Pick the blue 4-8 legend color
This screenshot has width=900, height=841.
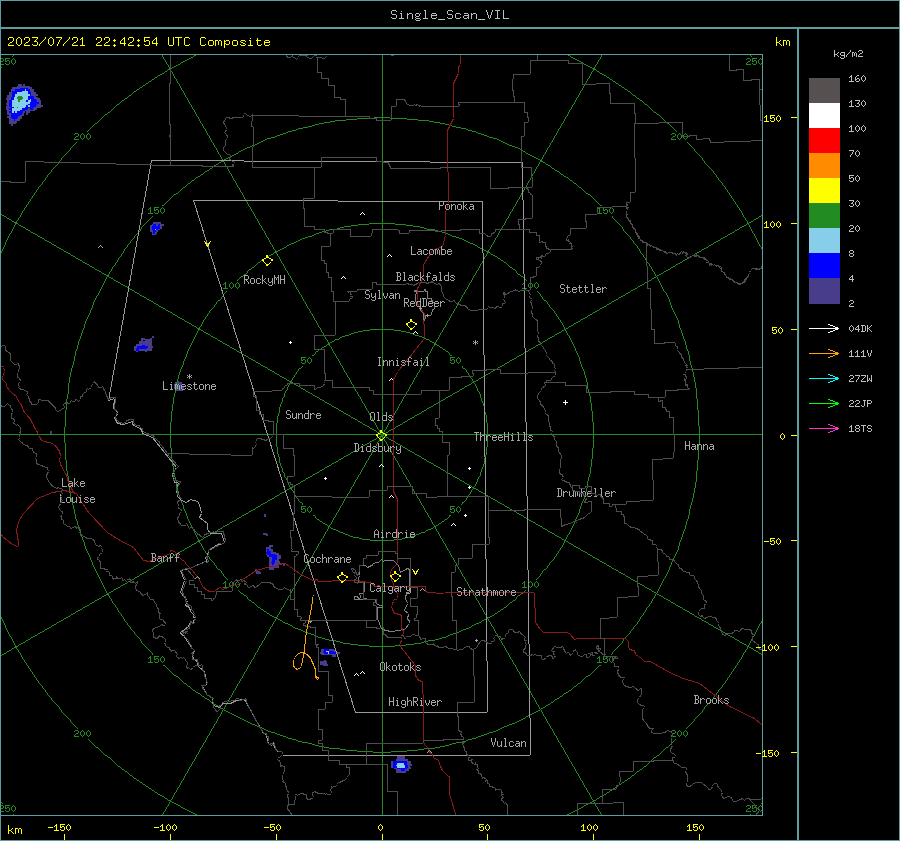(x=824, y=266)
